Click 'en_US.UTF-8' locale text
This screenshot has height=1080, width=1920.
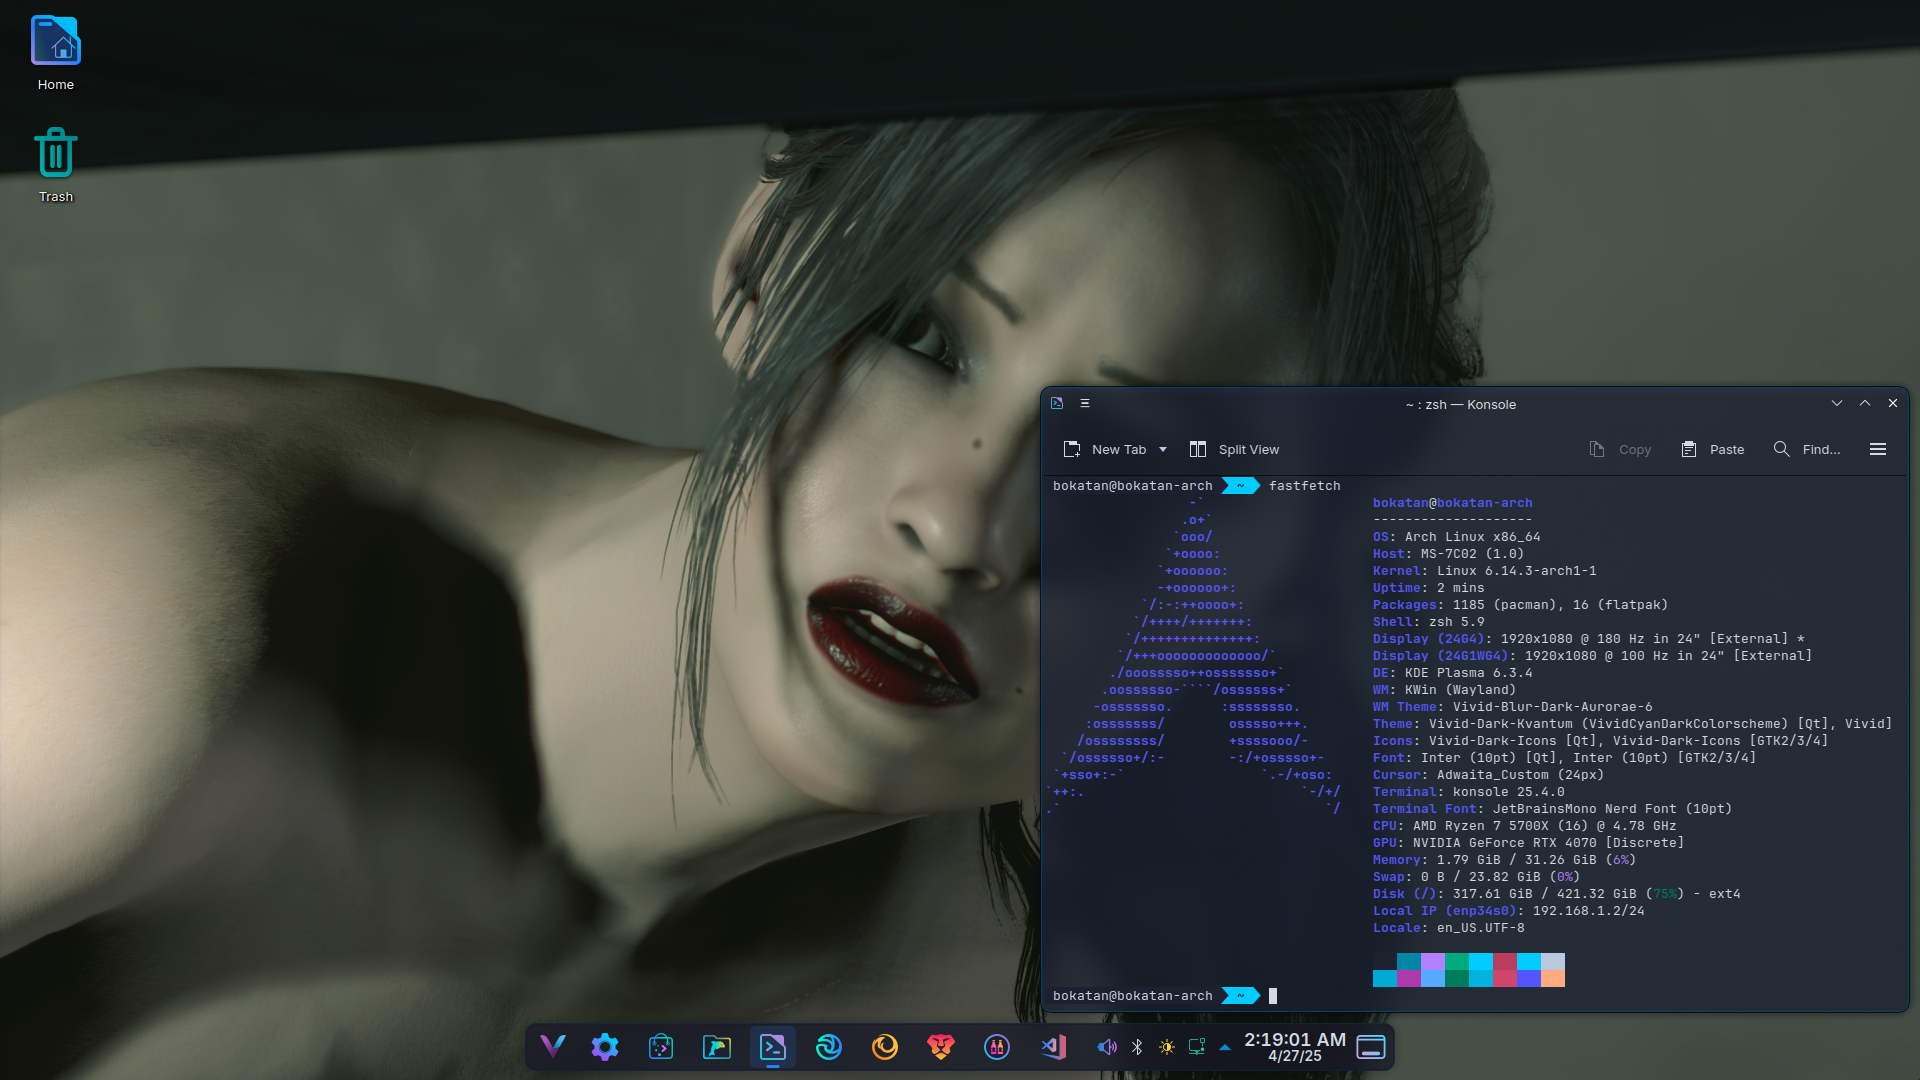[1480, 928]
